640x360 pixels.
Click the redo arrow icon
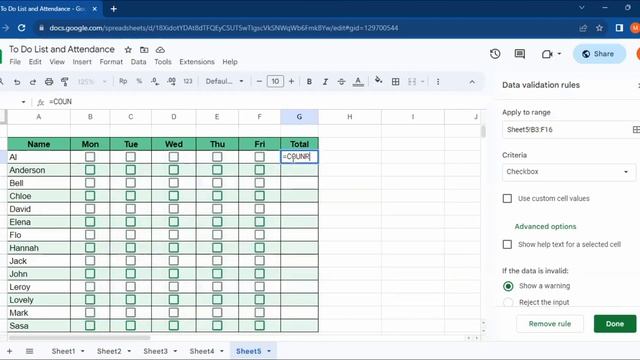pos(33,82)
